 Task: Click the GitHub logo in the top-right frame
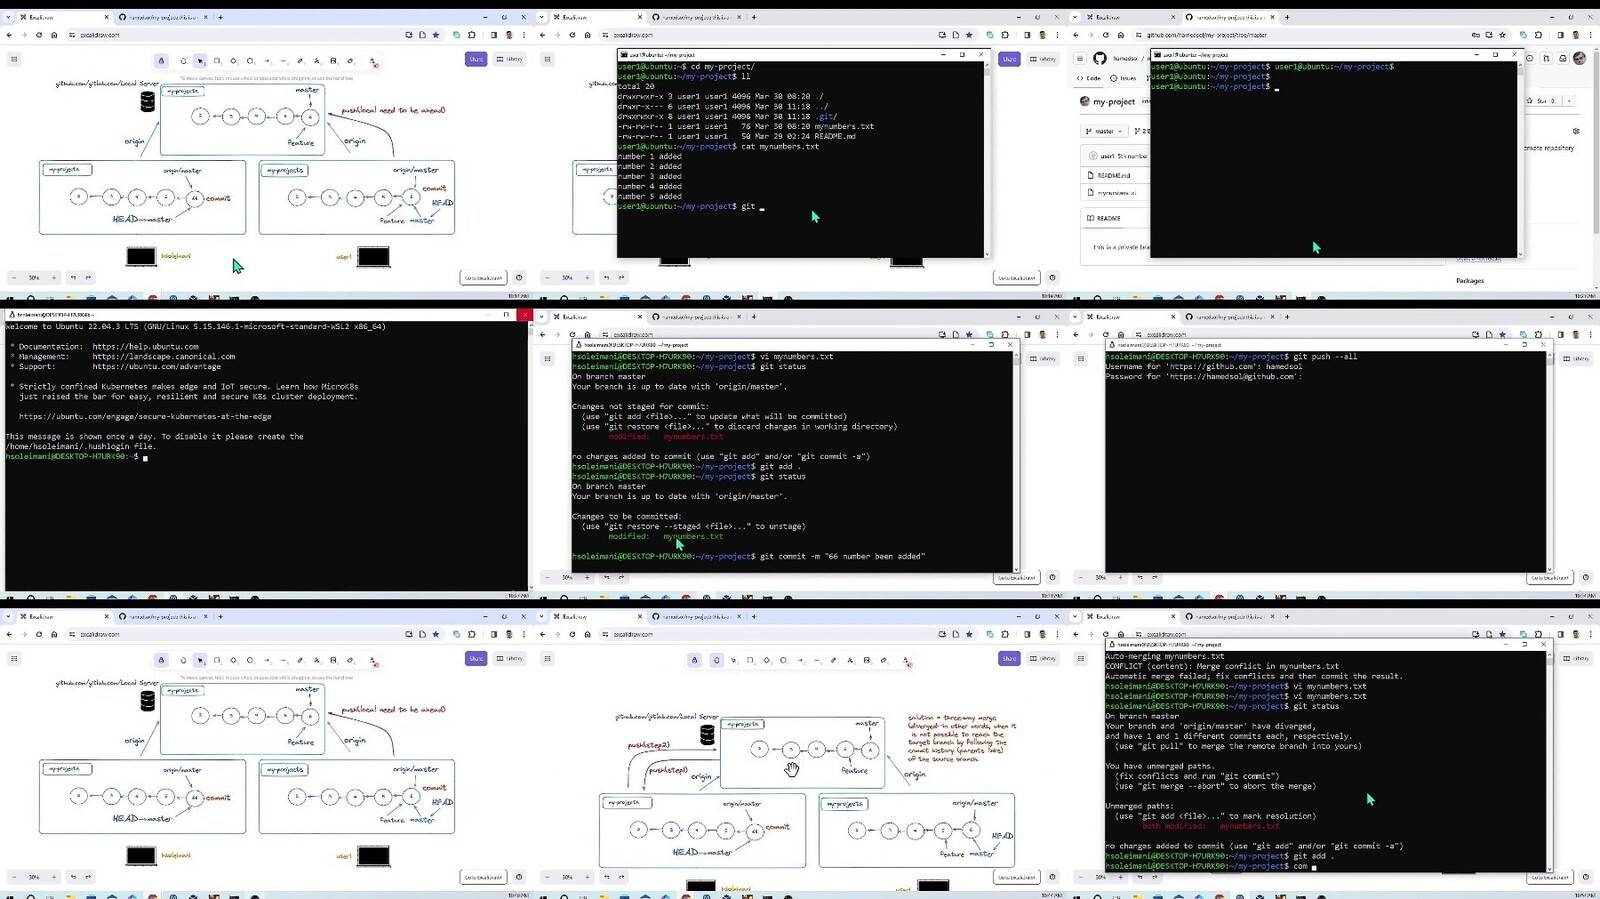tap(1100, 59)
